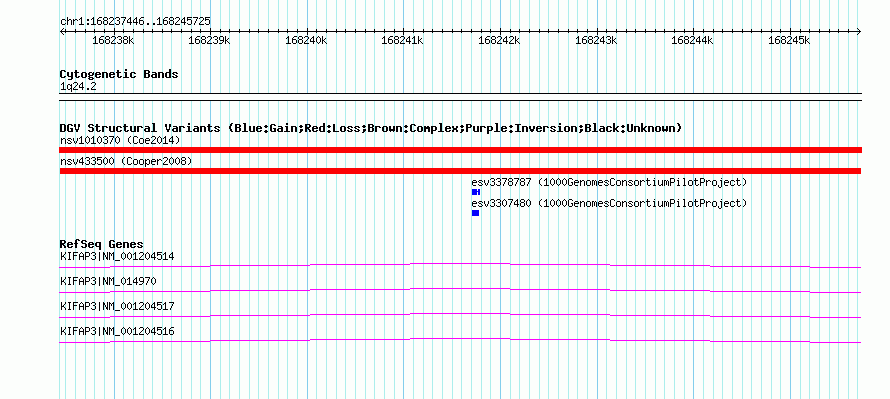Screen dimensions: 890x399
Task: Click the red nsv1010370 loss bar
Action: [x=461, y=150]
